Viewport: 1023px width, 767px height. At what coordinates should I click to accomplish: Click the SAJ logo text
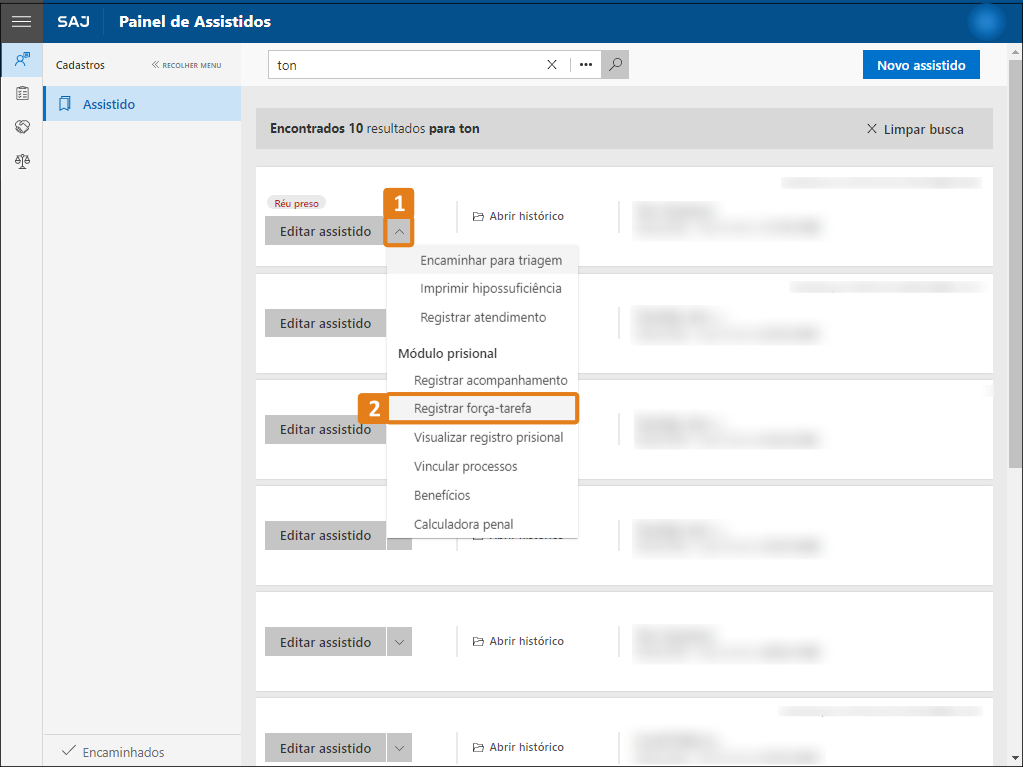(73, 22)
